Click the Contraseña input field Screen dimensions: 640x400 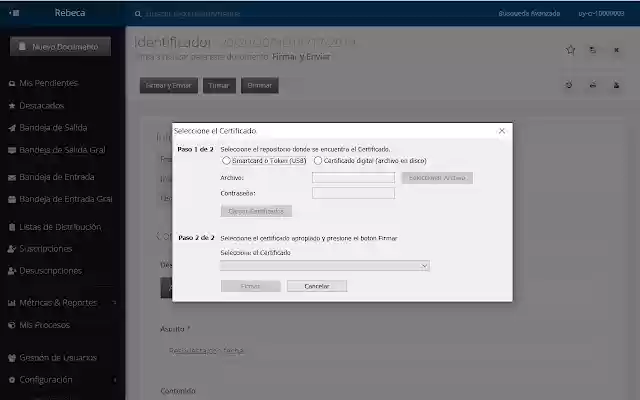[x=353, y=193]
